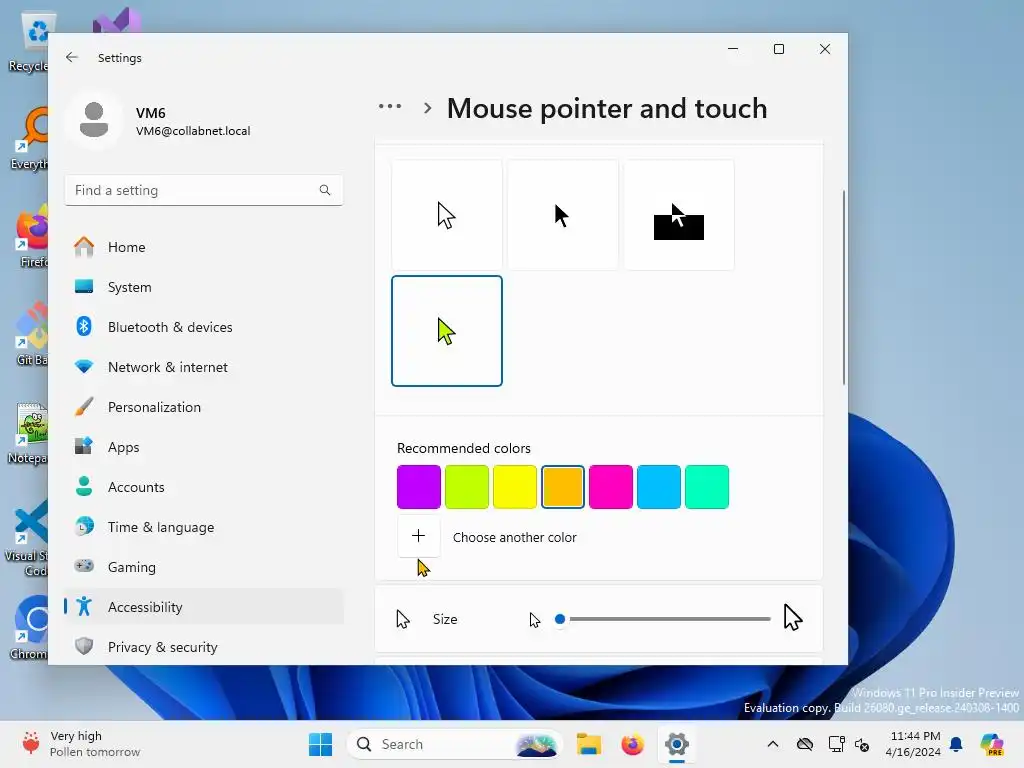Image resolution: width=1024 pixels, height=768 pixels.
Task: Open the pollen weather widget
Action: [x=81, y=744]
